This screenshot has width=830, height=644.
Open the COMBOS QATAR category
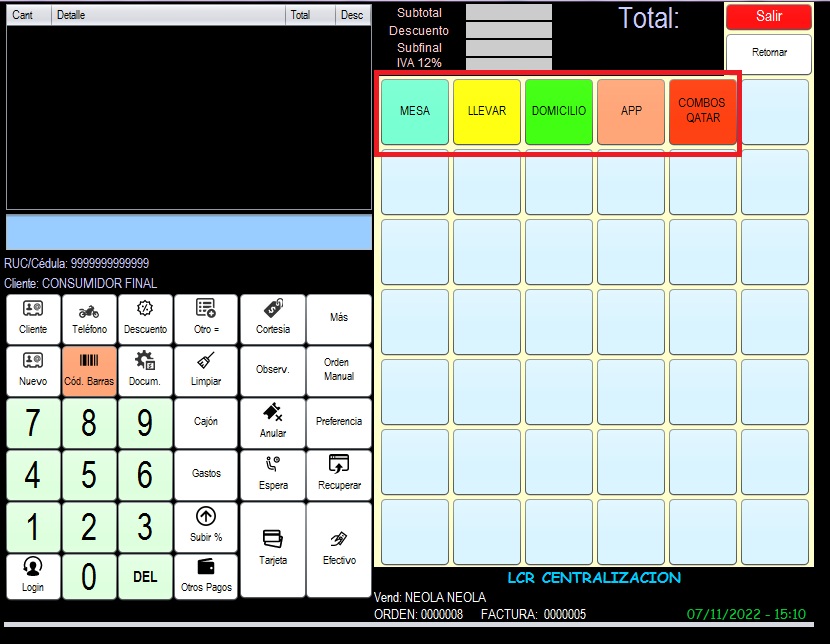(x=702, y=112)
